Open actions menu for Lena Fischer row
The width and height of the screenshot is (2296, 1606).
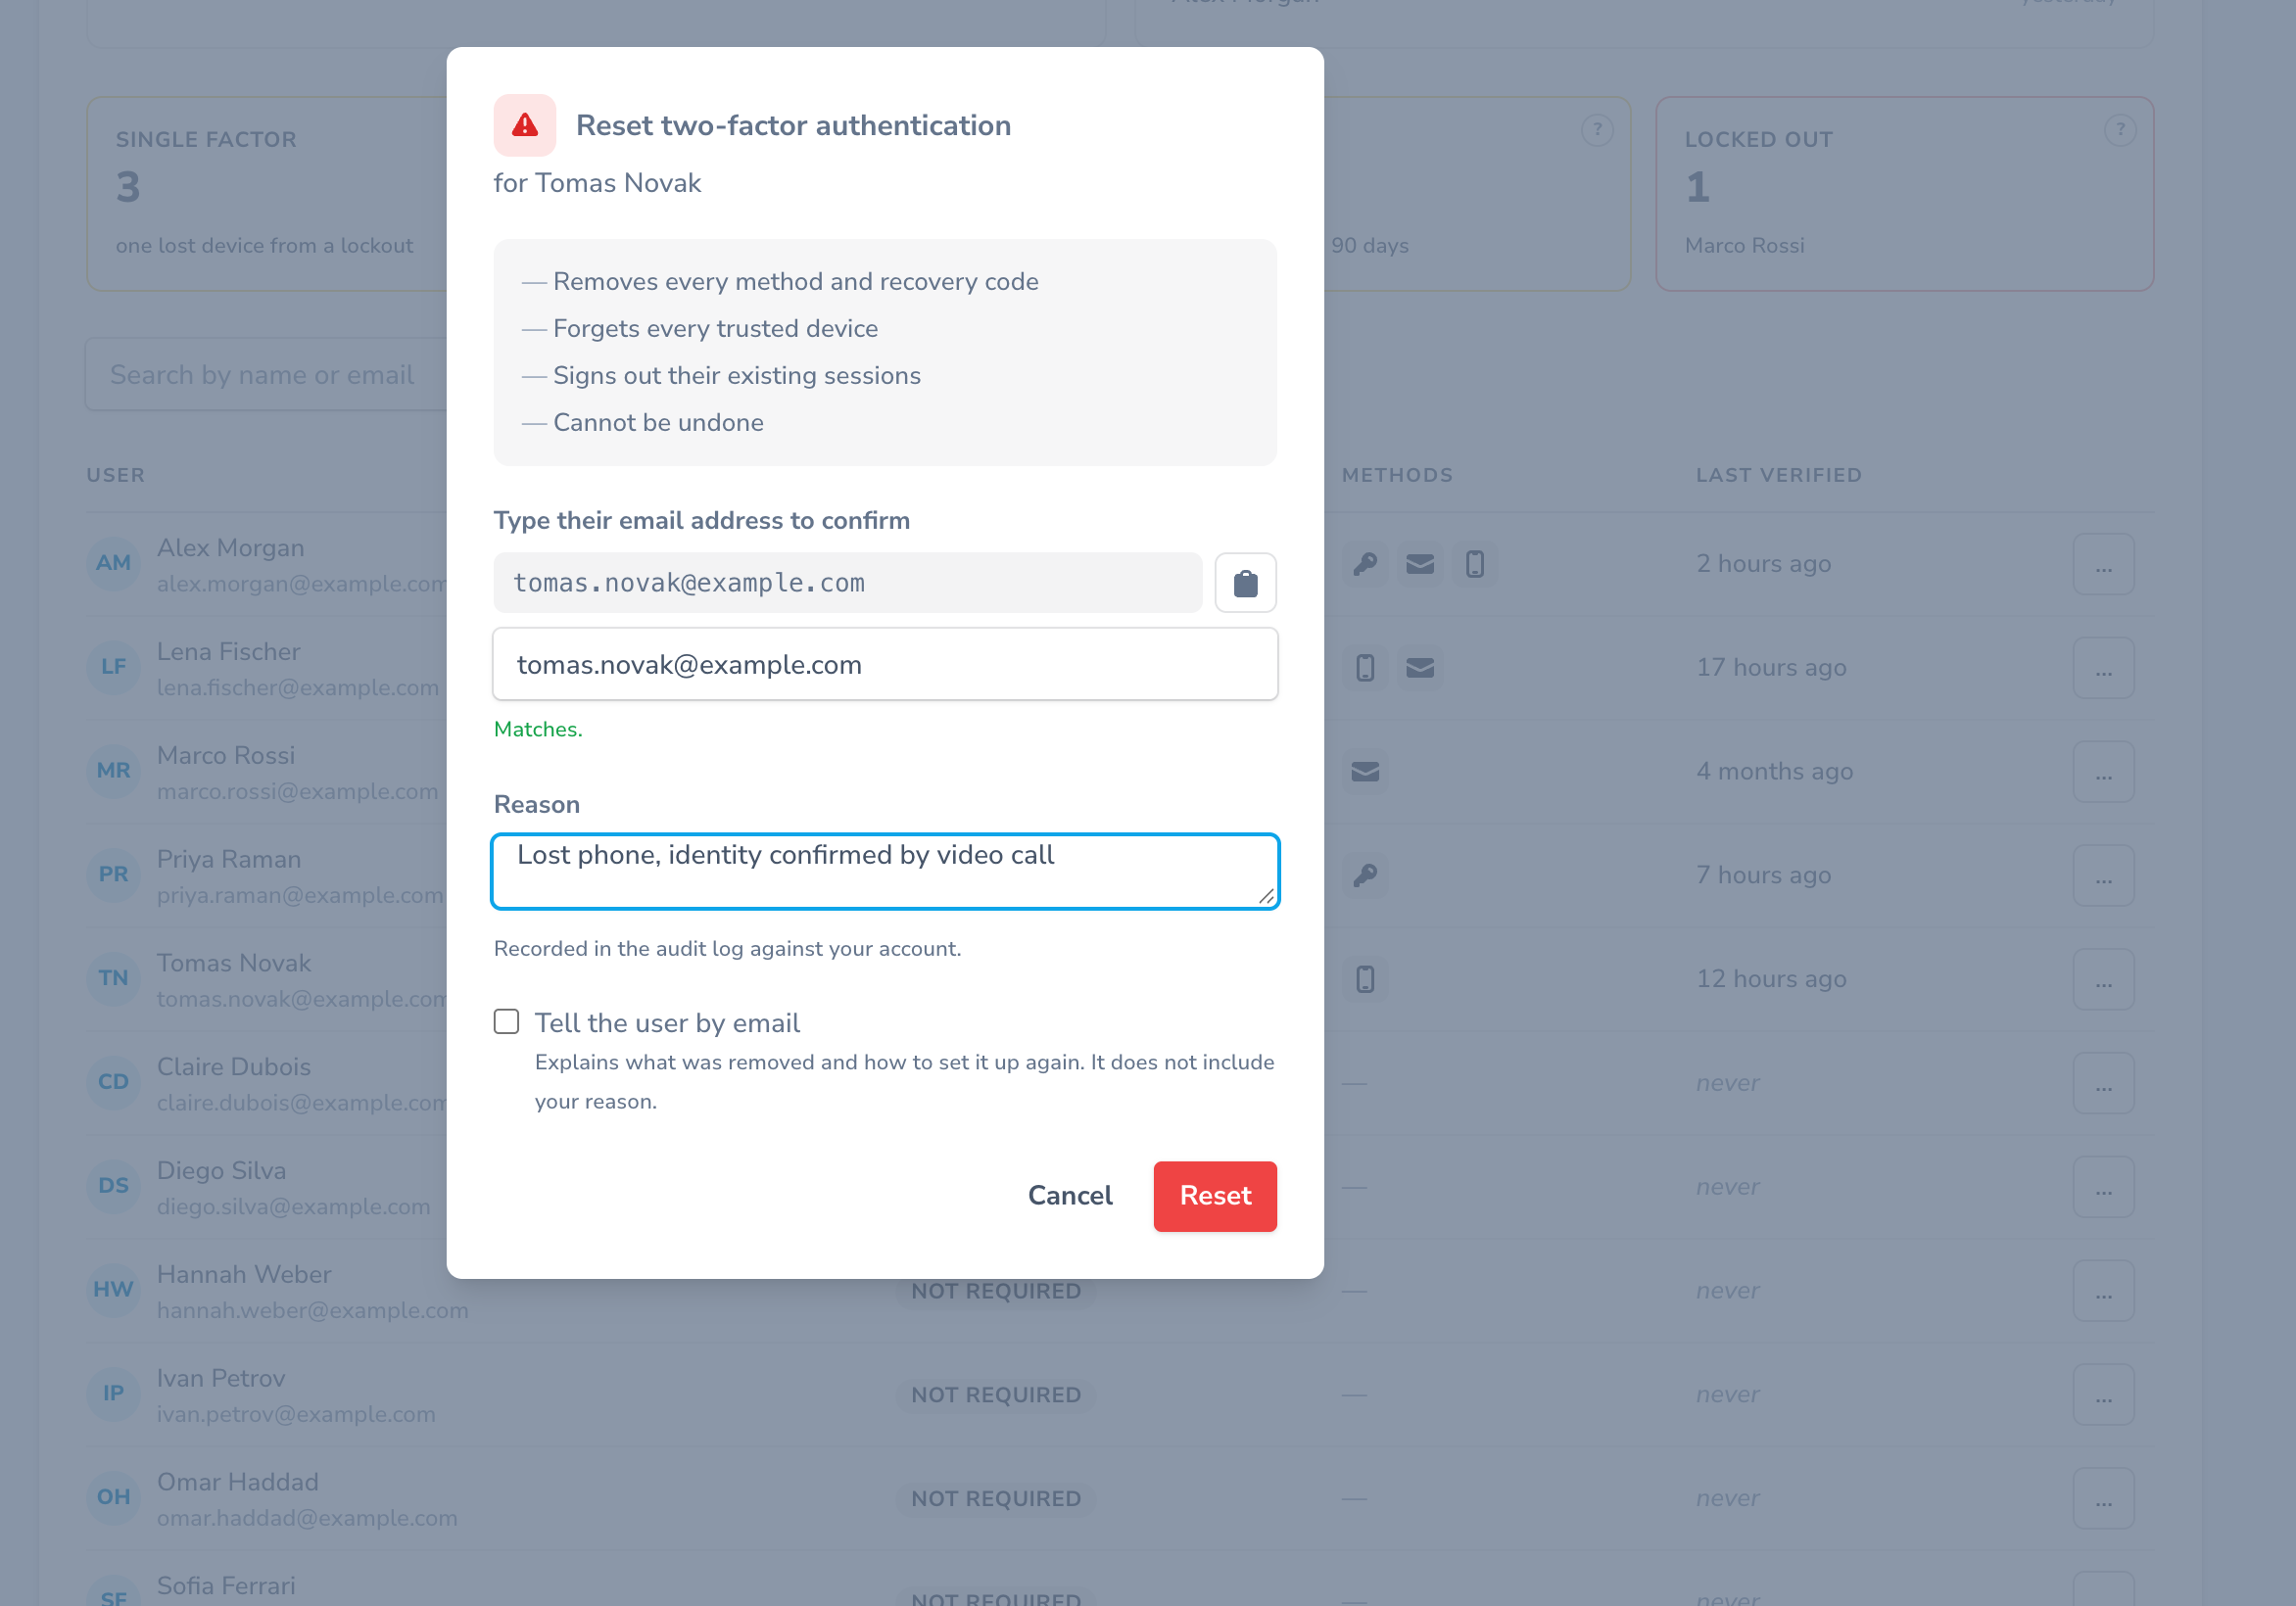point(2103,668)
